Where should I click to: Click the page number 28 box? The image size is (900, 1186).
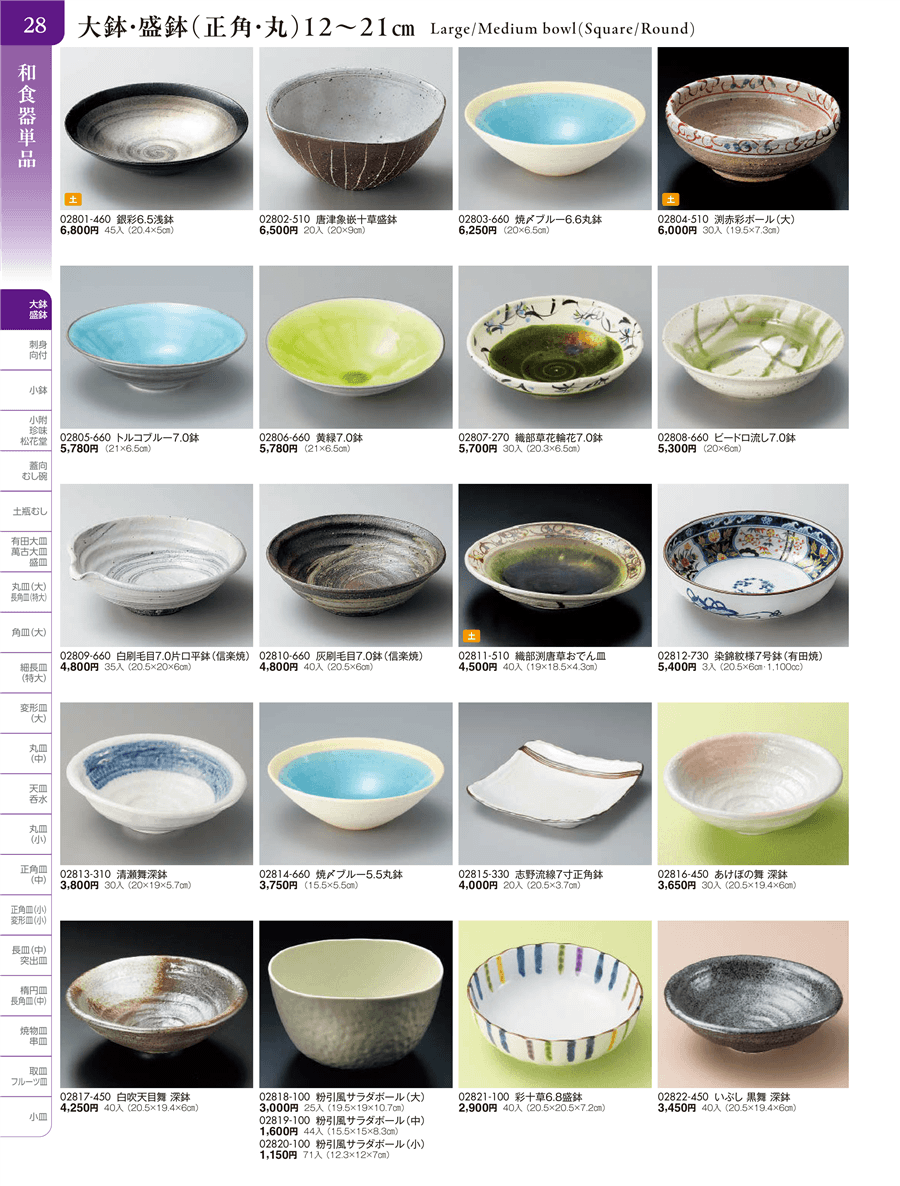tap(33, 24)
